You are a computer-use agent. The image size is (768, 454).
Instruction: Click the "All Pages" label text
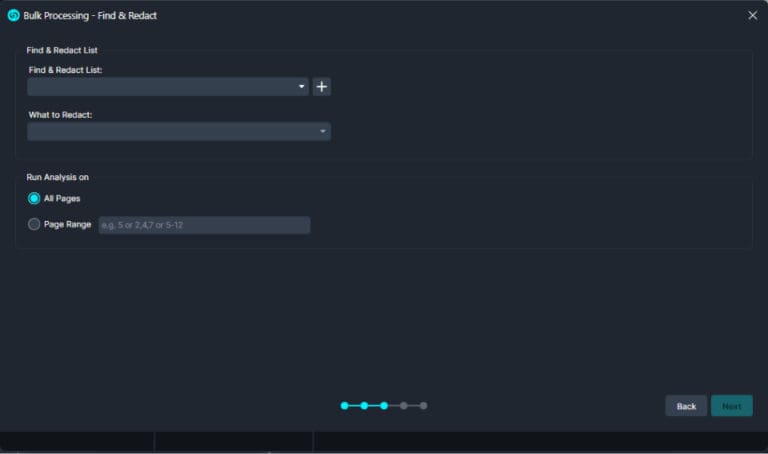[x=62, y=198]
